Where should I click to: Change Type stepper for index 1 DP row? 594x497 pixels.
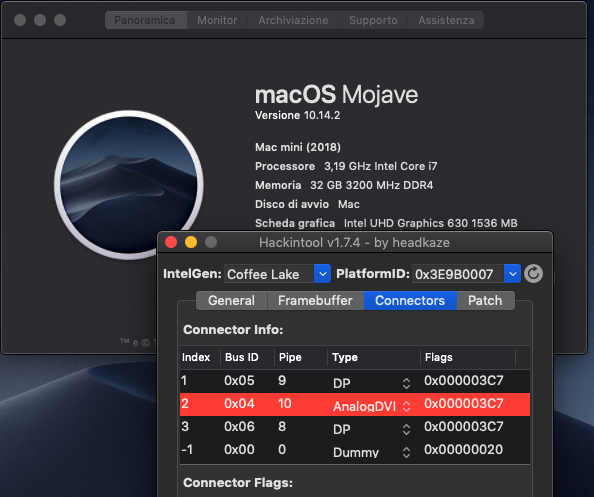406,383
